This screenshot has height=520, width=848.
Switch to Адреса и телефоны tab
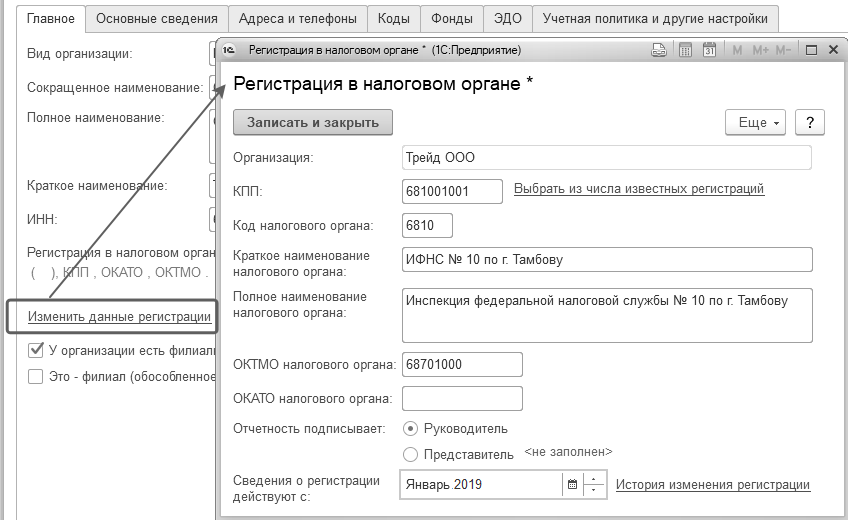pyautogui.click(x=297, y=19)
